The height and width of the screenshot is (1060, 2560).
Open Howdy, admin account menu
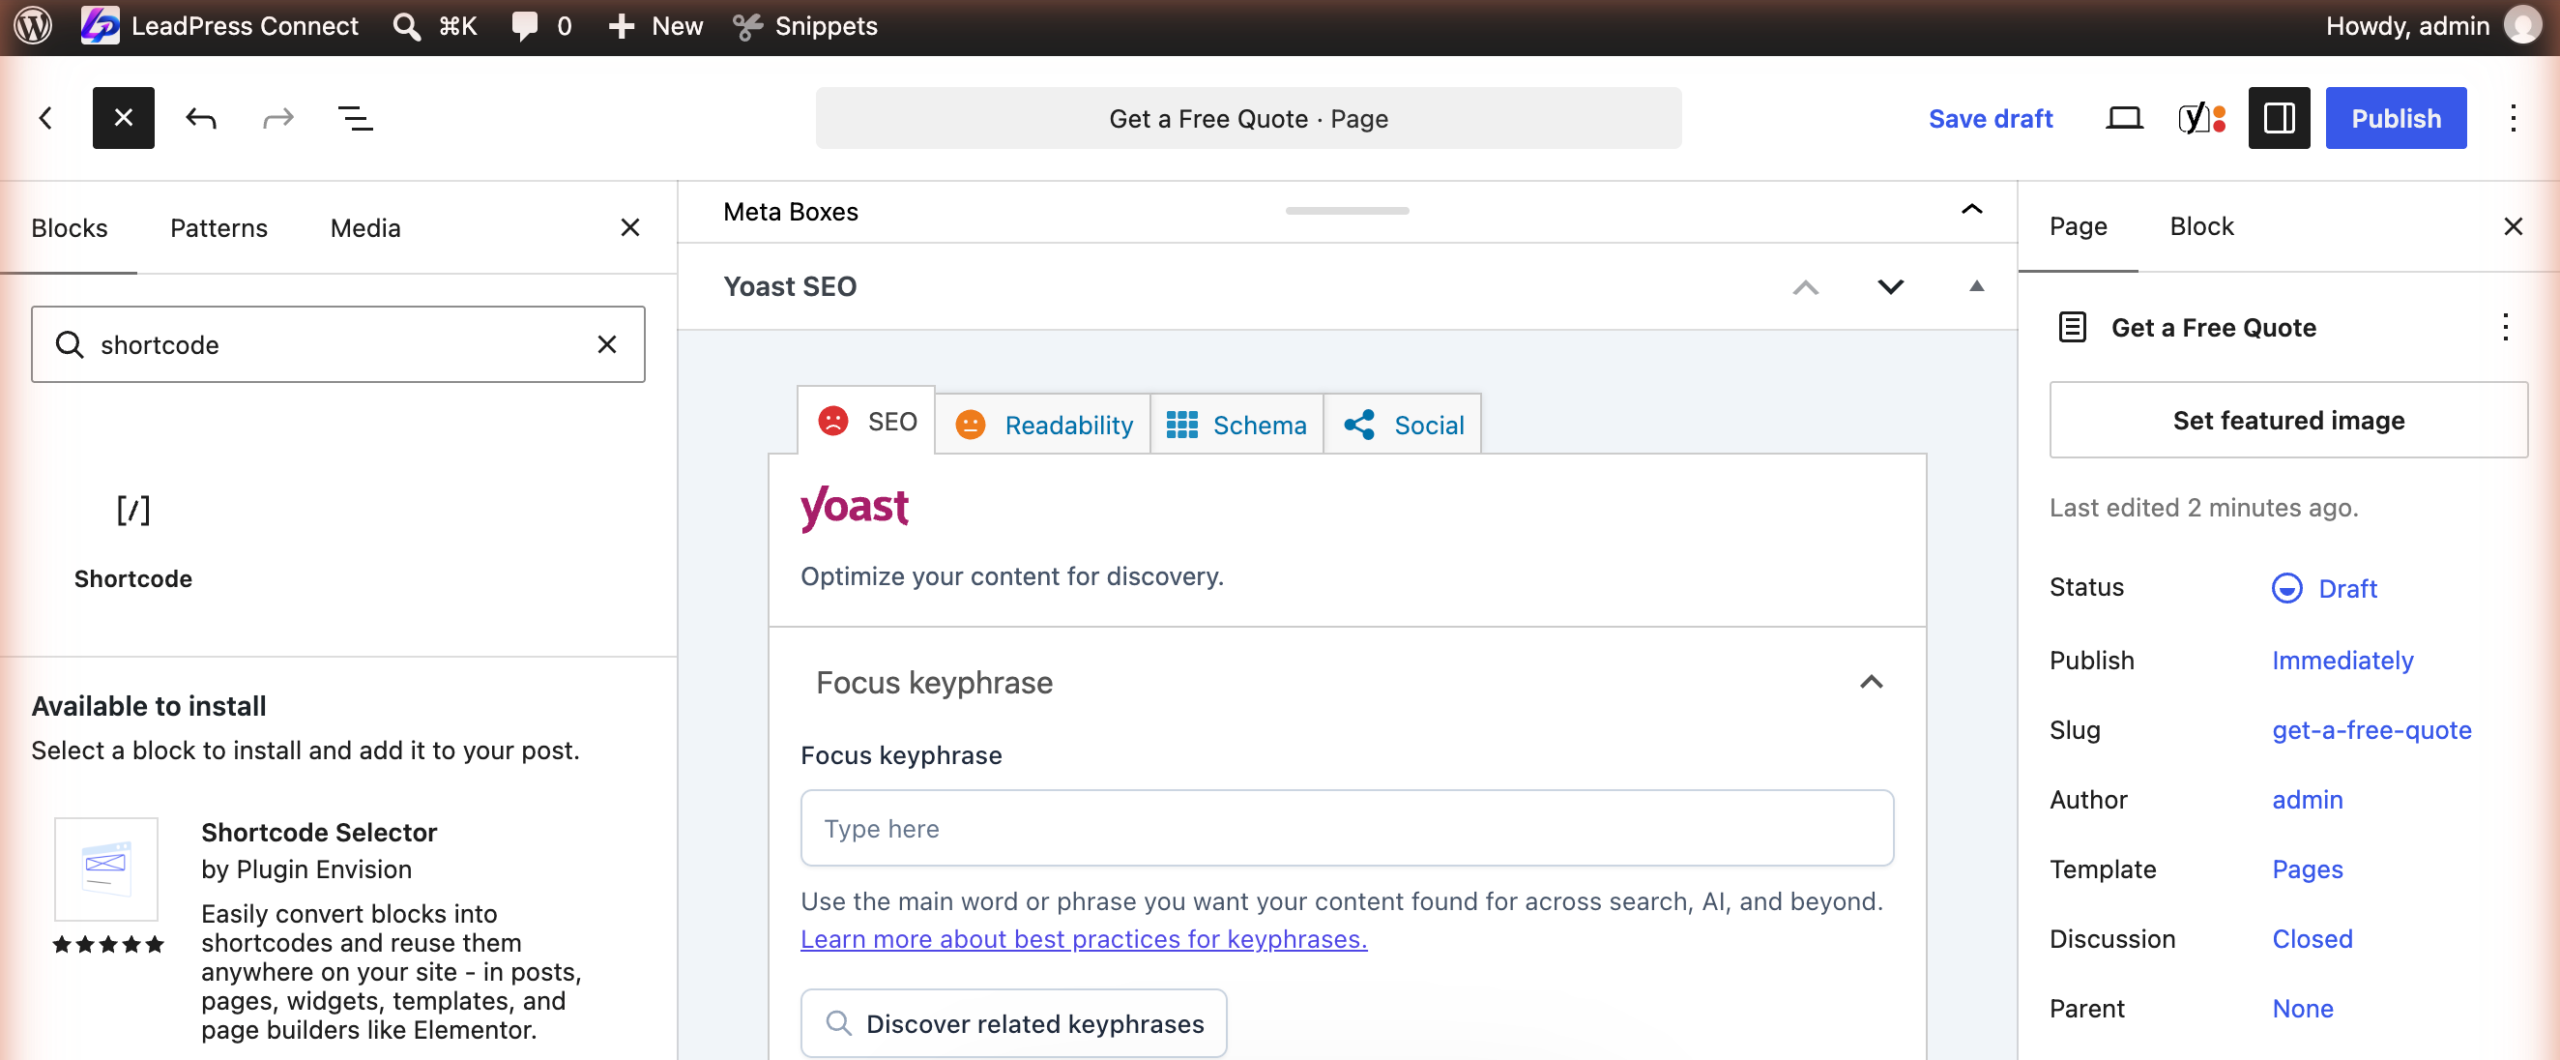(x=2432, y=26)
